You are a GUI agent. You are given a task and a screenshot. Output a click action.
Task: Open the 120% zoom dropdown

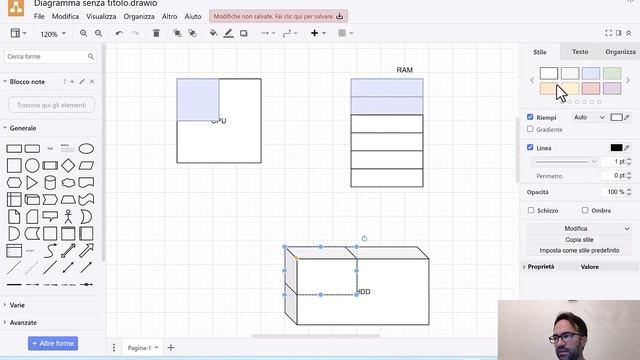pos(52,34)
